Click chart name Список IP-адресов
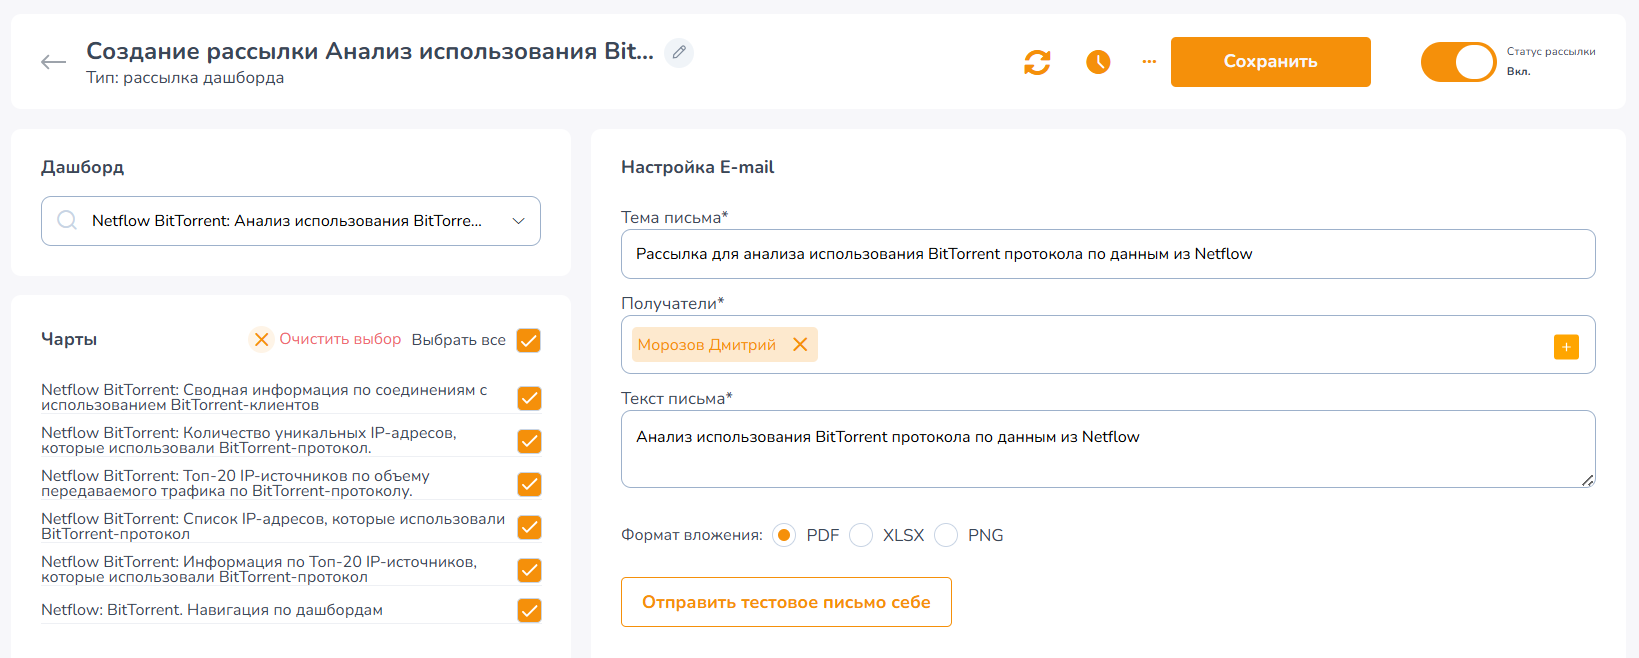The width and height of the screenshot is (1639, 658). coord(273,526)
